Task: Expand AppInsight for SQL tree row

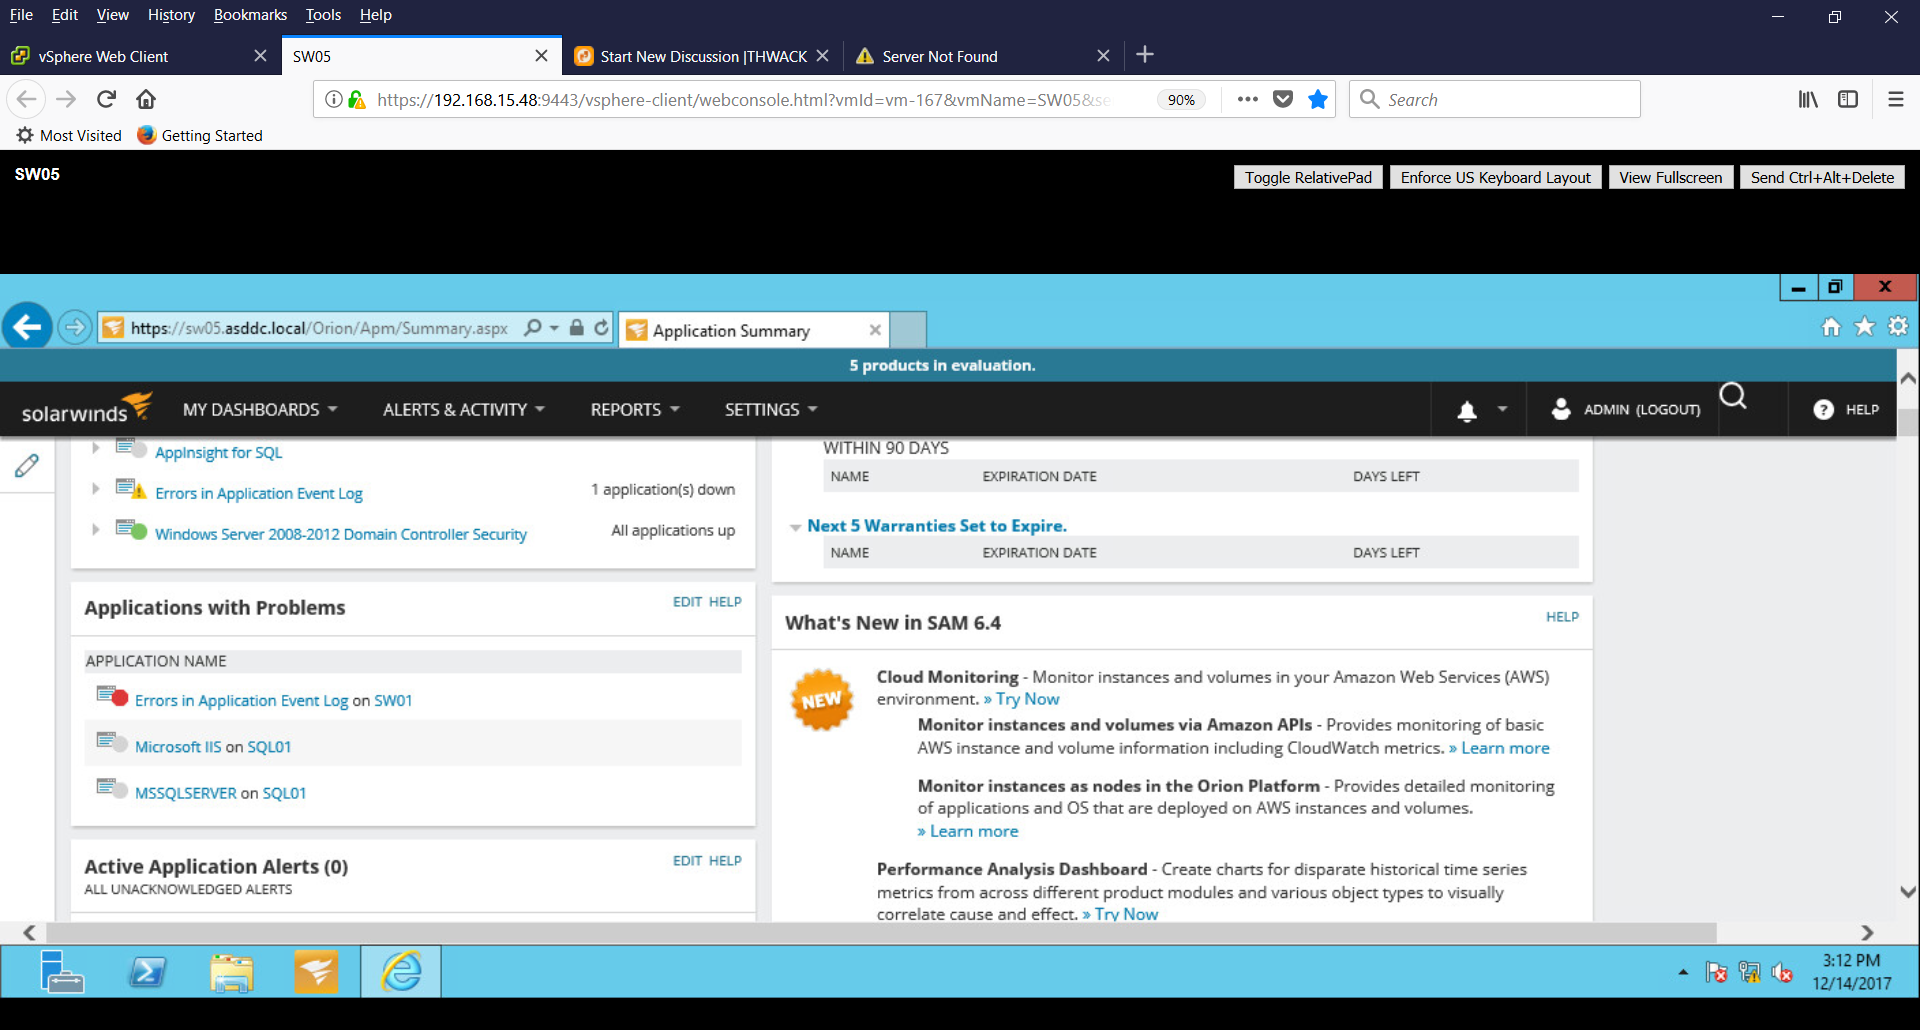Action: [x=95, y=448]
